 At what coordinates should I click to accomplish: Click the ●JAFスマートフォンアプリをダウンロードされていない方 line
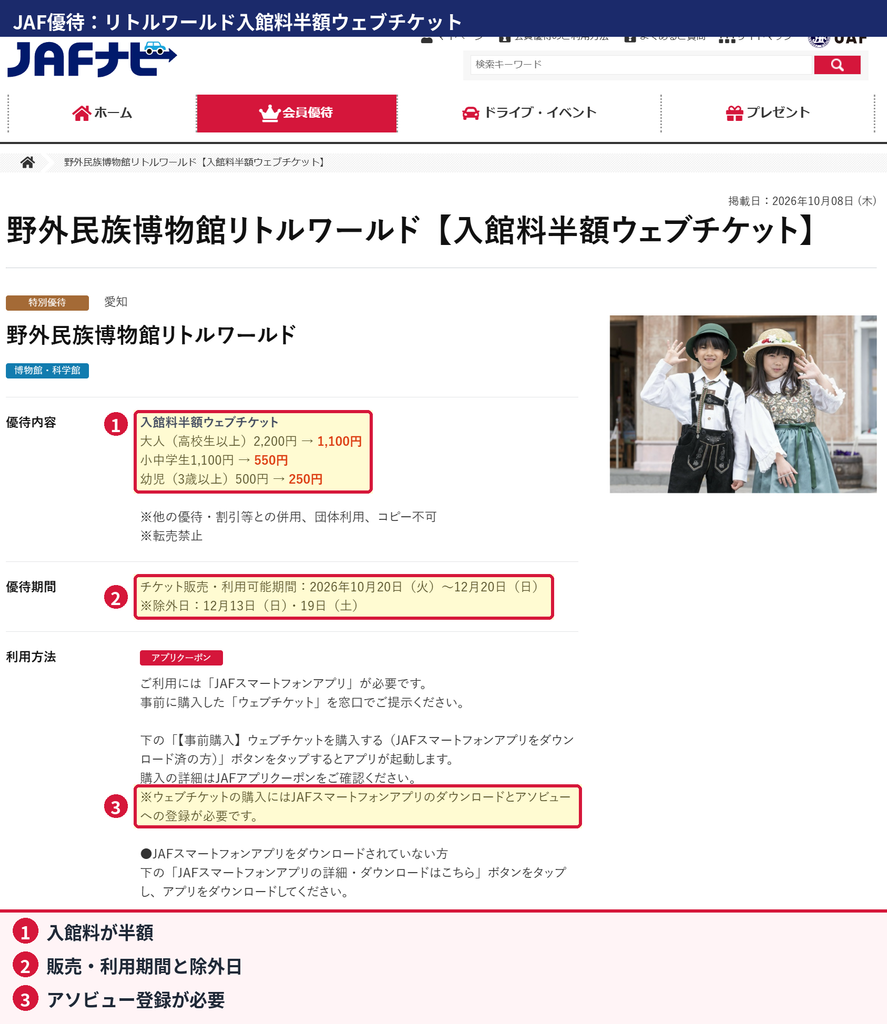[x=294, y=854]
